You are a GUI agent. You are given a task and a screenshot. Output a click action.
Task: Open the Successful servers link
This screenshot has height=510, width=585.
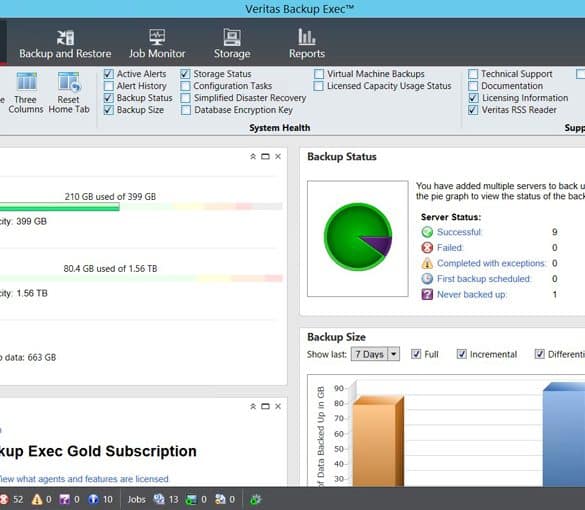(459, 232)
